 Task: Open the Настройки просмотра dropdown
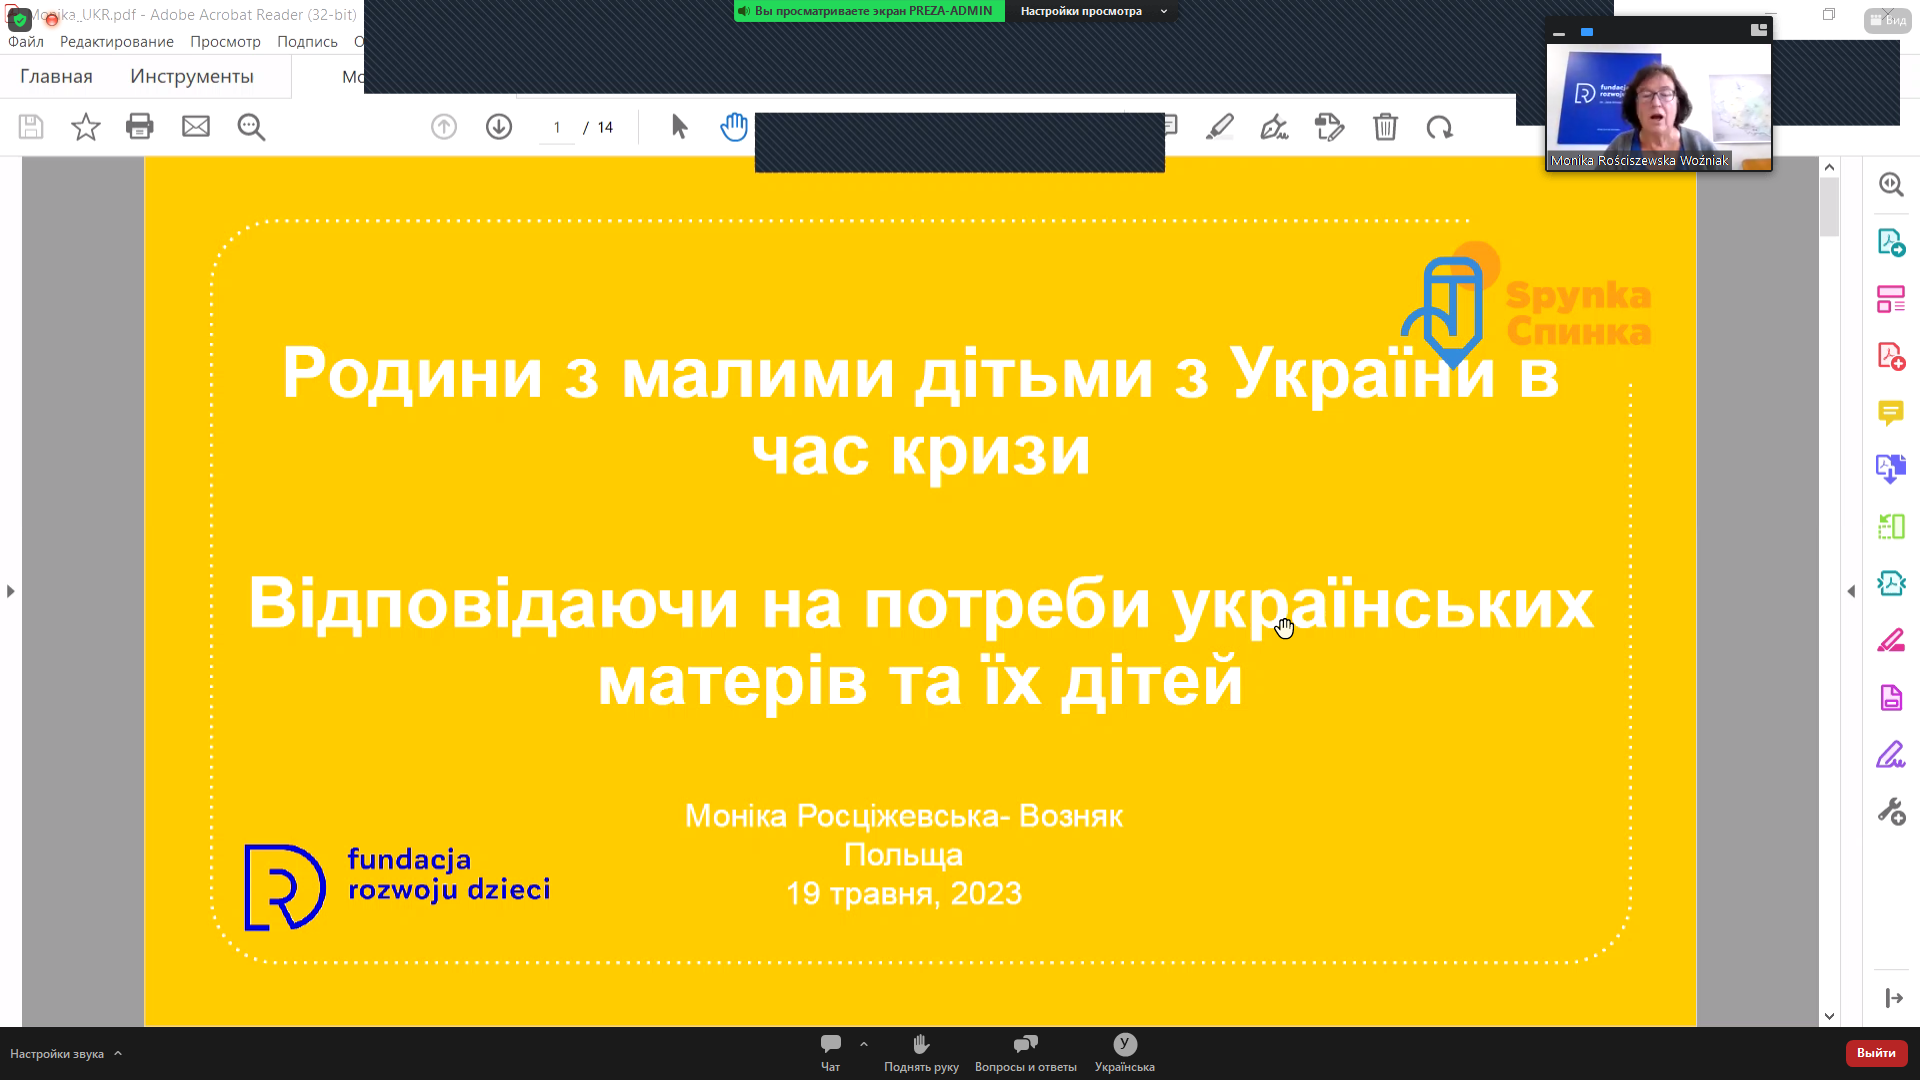pyautogui.click(x=1090, y=11)
